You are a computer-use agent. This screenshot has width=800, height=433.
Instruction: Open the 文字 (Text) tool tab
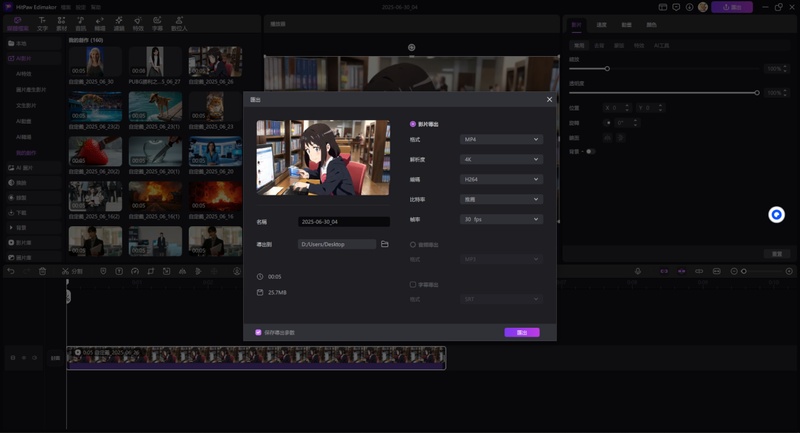pyautogui.click(x=42, y=23)
